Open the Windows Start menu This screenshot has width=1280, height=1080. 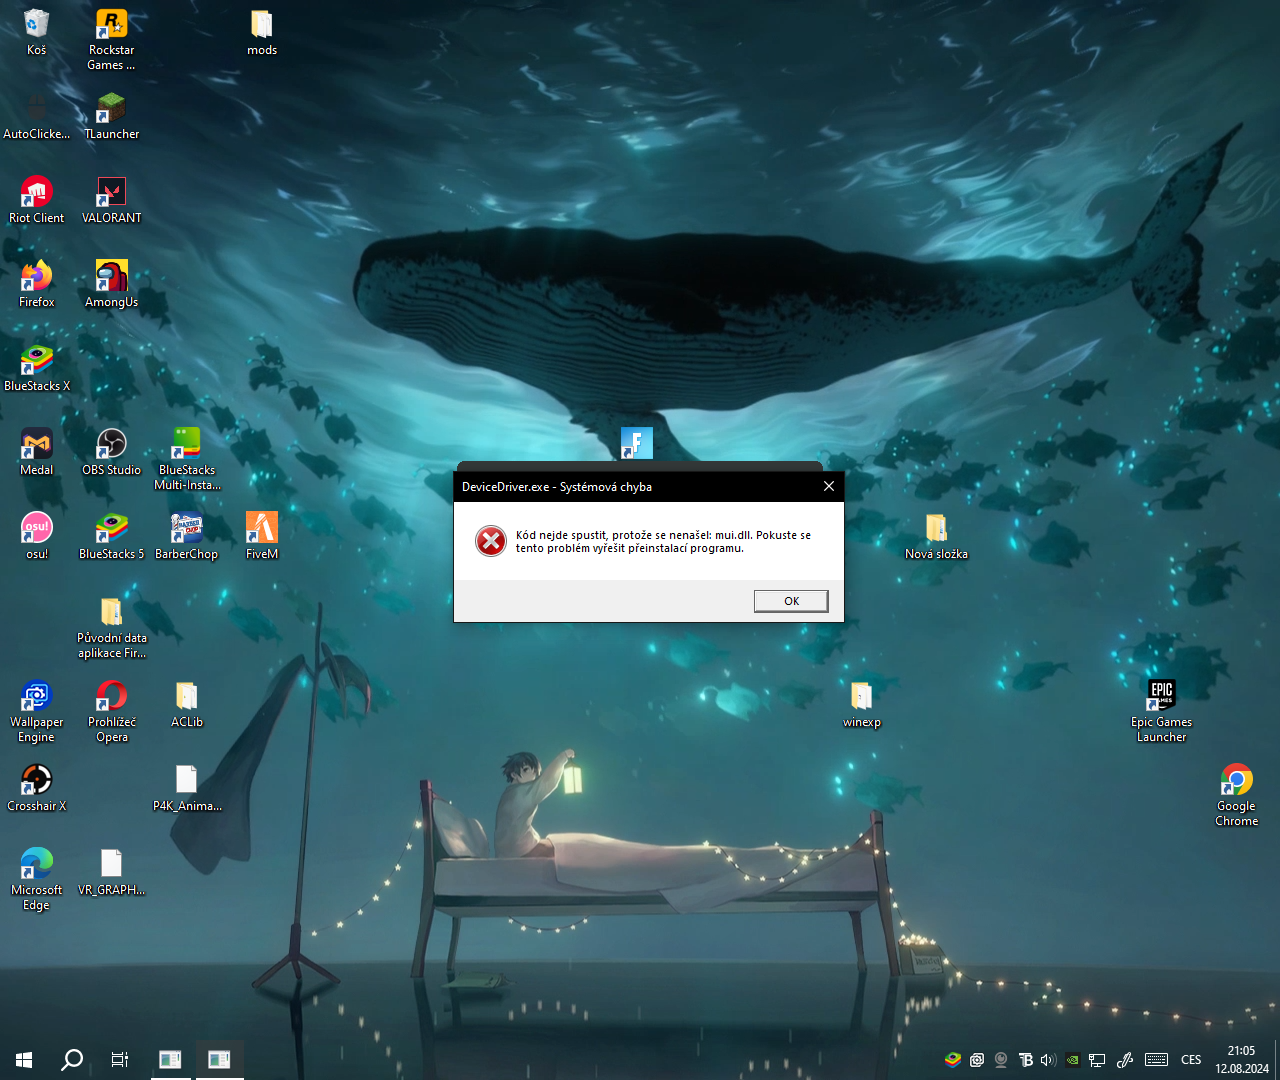click(x=24, y=1060)
